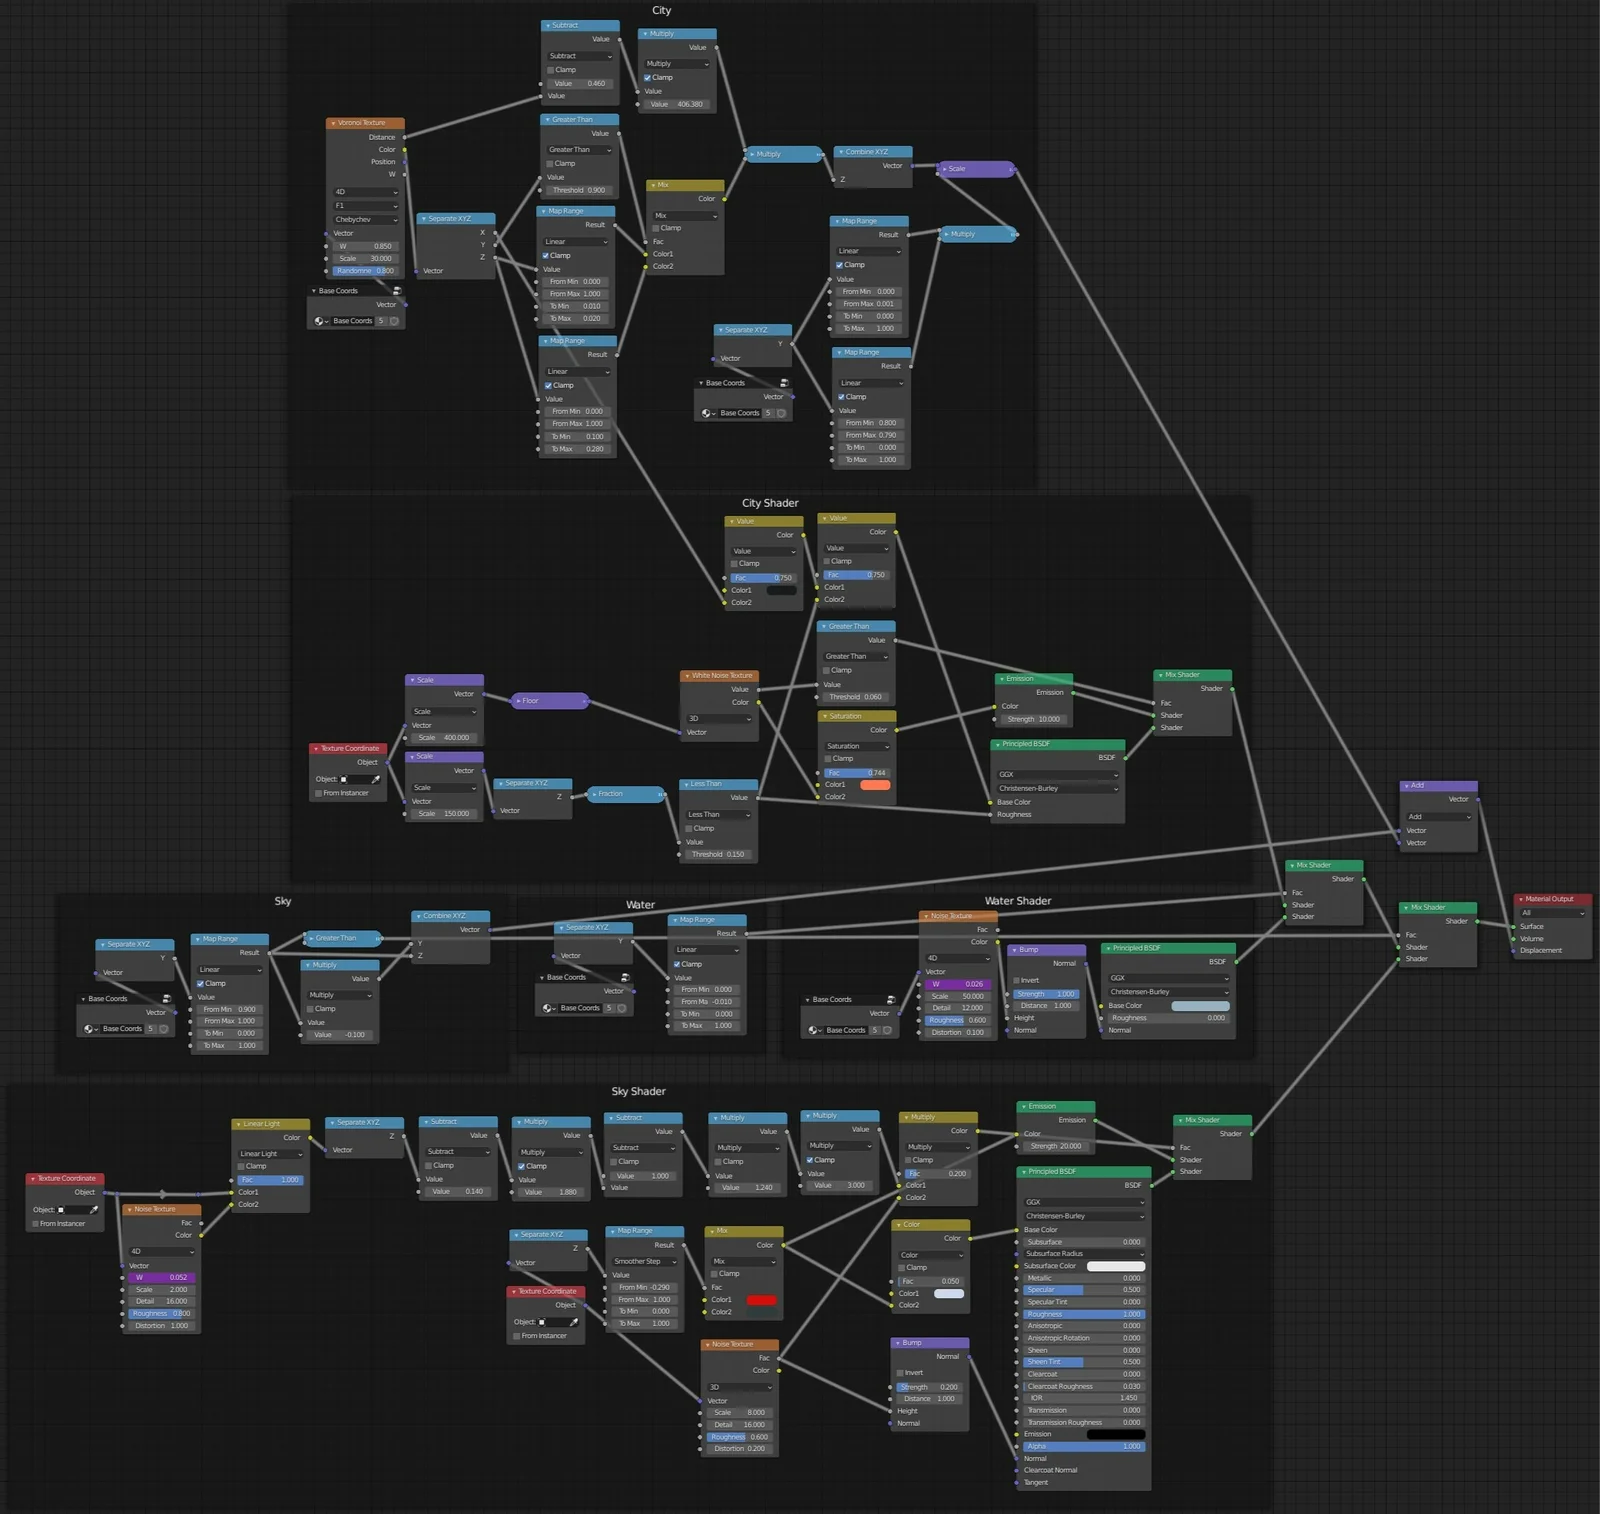
Task: Collapse the Voronoi Texture node with its header triangle
Action: tap(333, 123)
